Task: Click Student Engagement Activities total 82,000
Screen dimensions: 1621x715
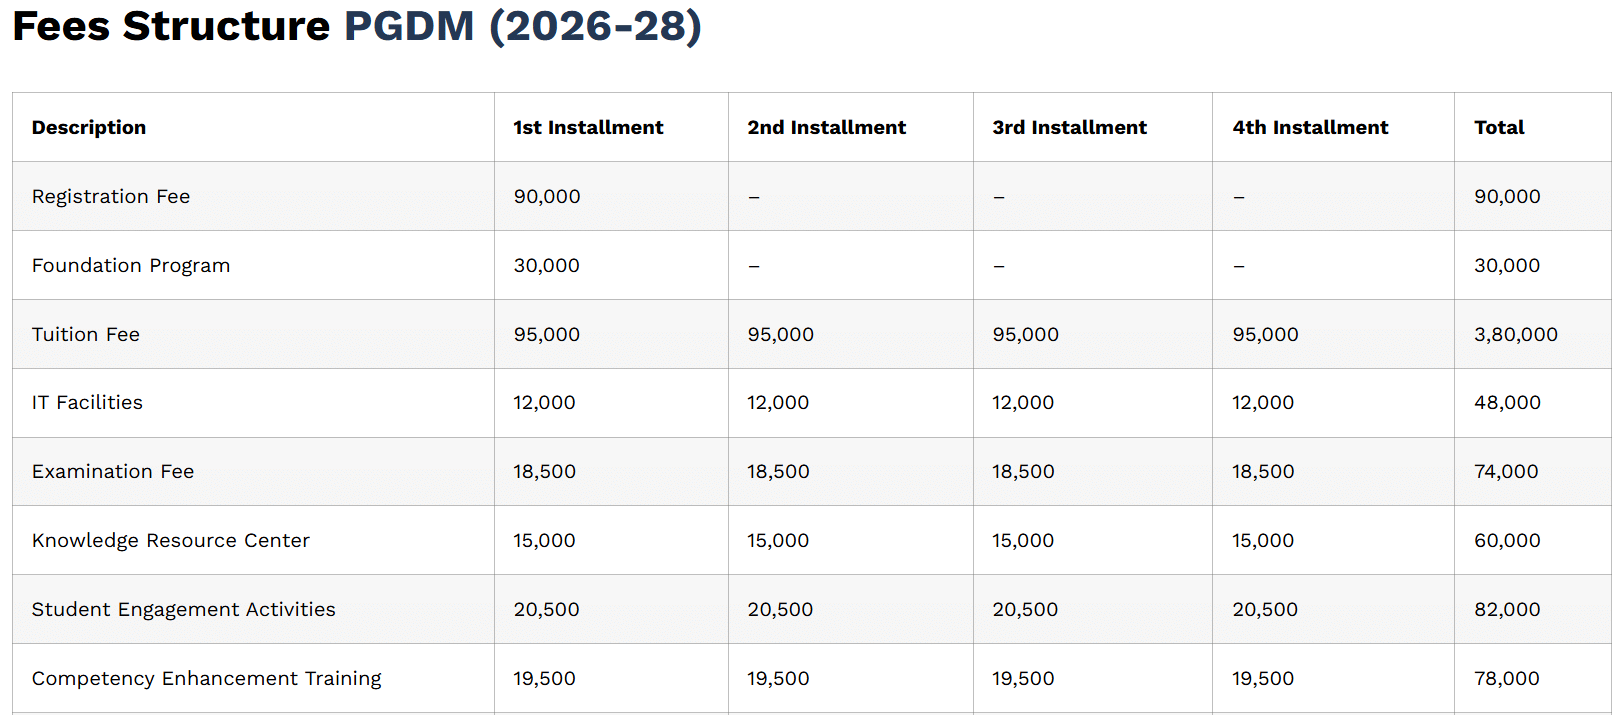Action: point(1507,609)
